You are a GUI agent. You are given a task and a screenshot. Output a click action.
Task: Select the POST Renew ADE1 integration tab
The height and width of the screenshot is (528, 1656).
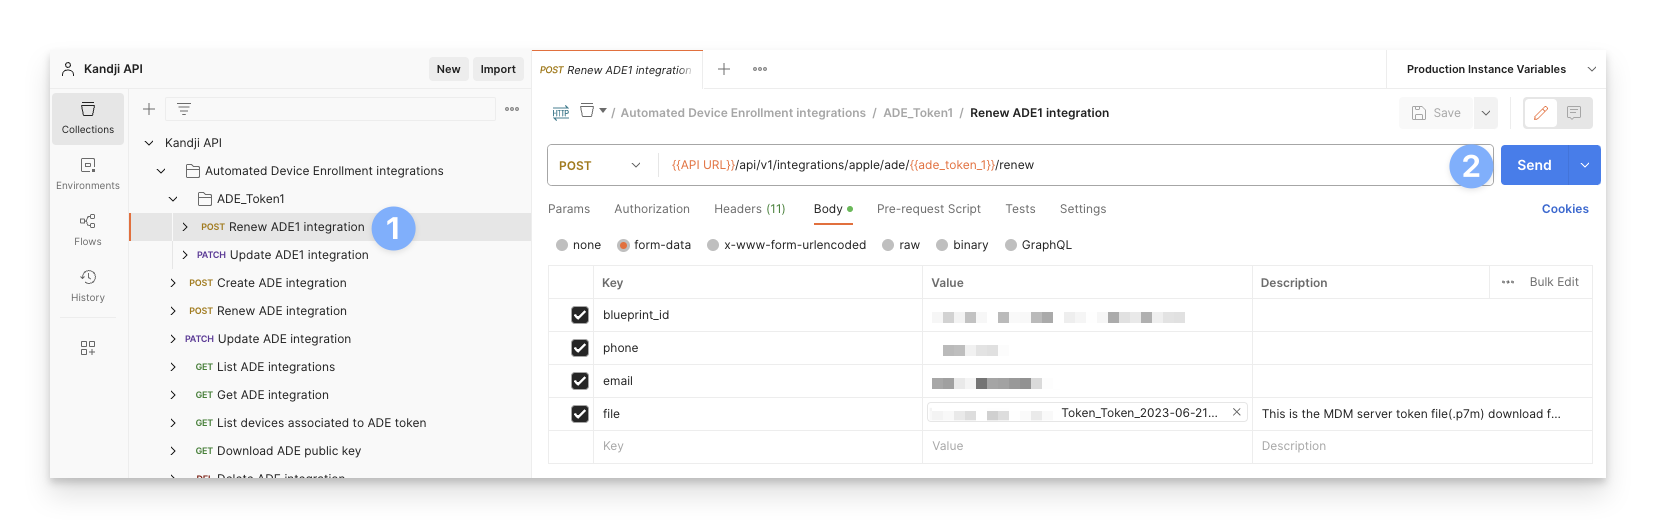617,69
